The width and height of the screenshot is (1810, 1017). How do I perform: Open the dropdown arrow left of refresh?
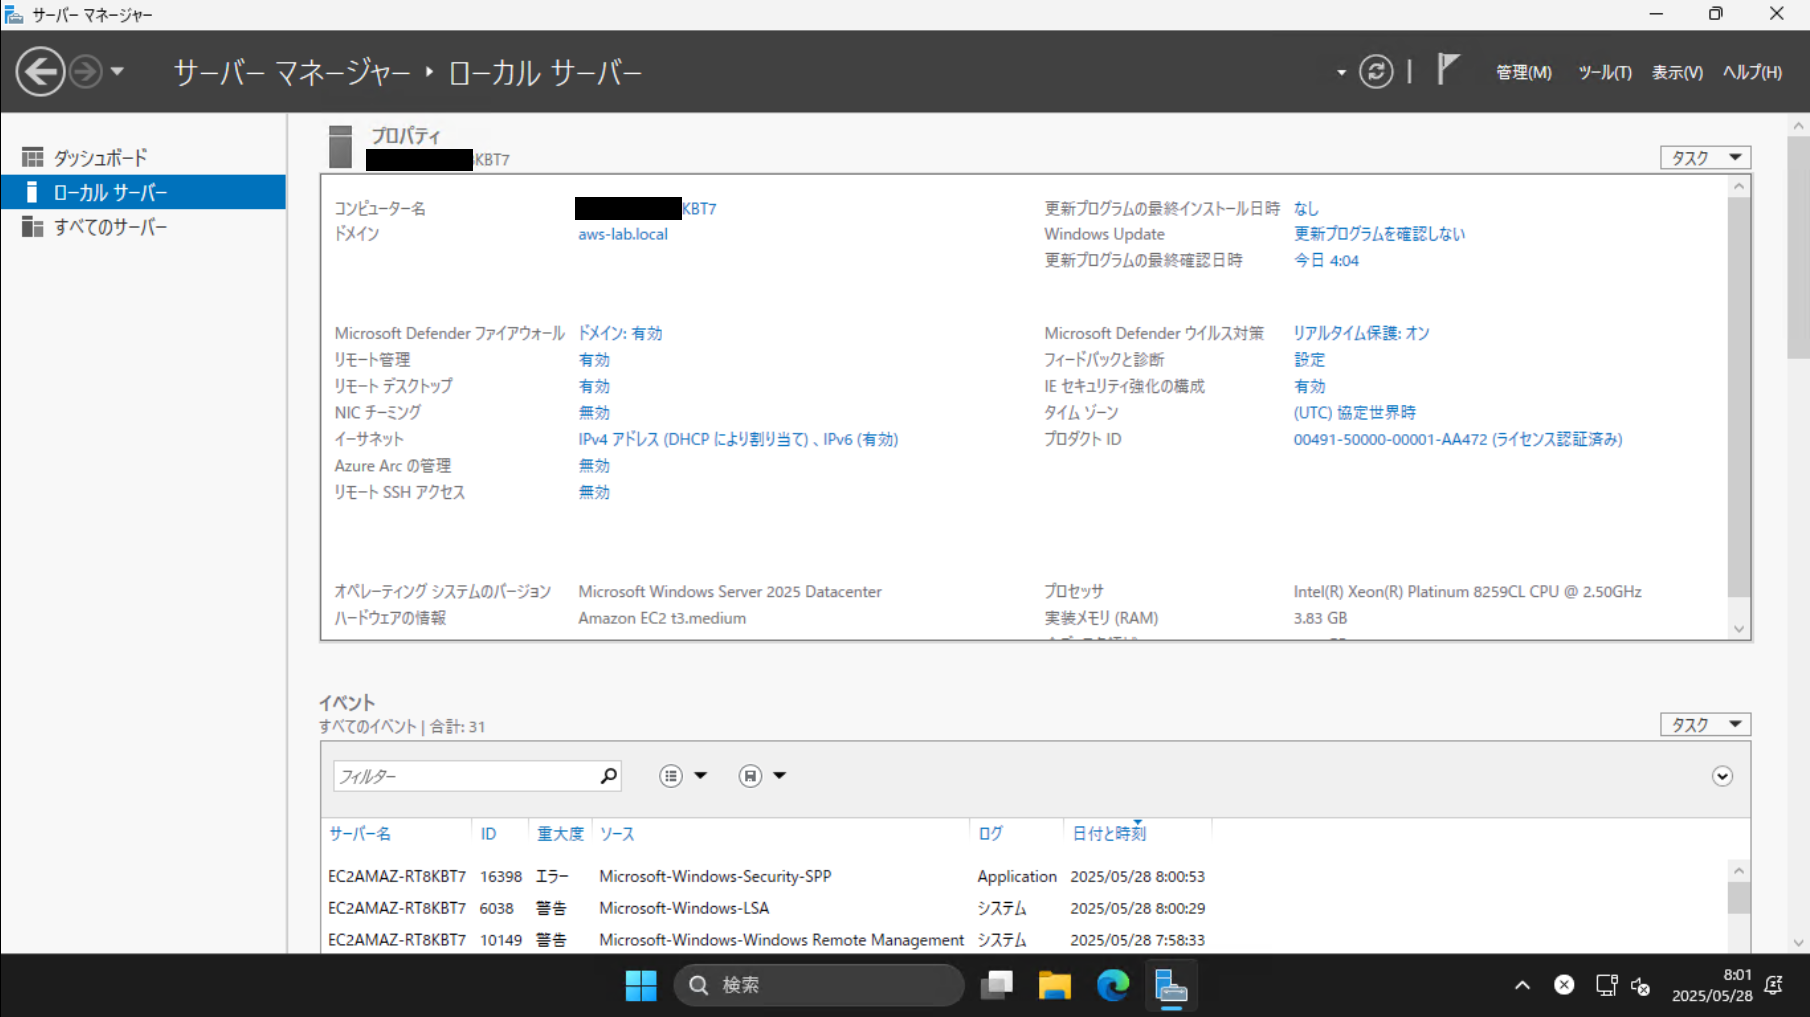[1341, 73]
